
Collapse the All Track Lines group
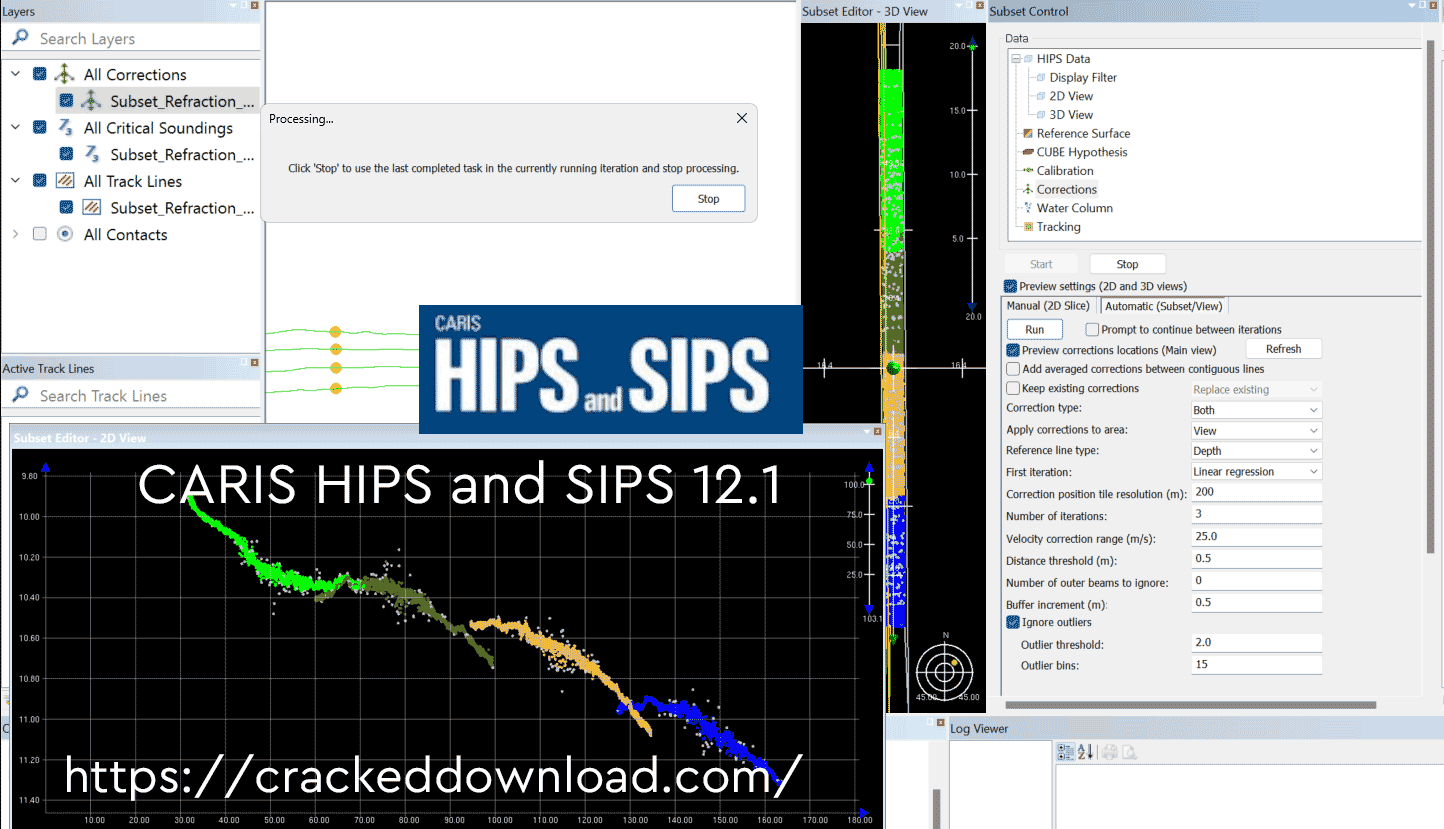click(x=15, y=181)
